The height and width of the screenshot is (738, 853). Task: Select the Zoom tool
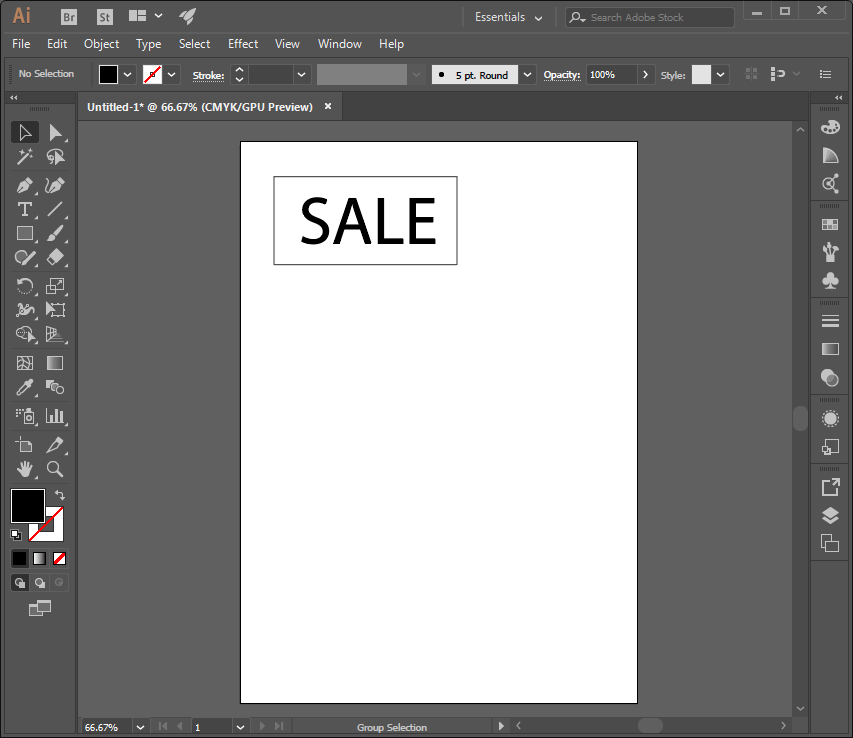point(55,469)
